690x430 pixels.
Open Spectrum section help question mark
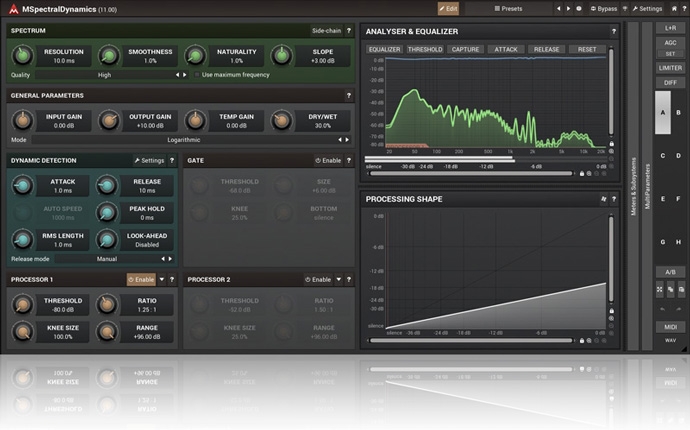click(348, 31)
